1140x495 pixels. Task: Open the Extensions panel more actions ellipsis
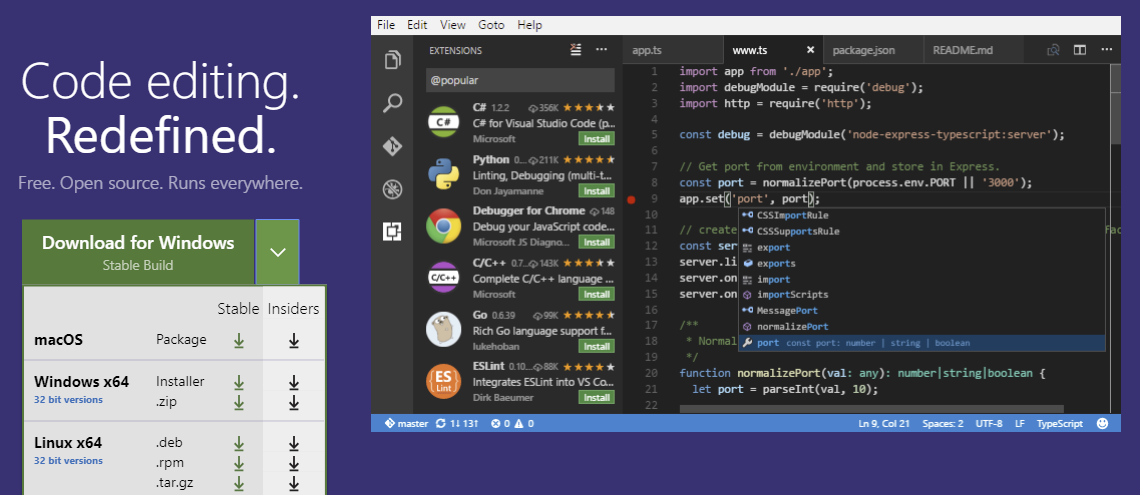click(x=601, y=50)
